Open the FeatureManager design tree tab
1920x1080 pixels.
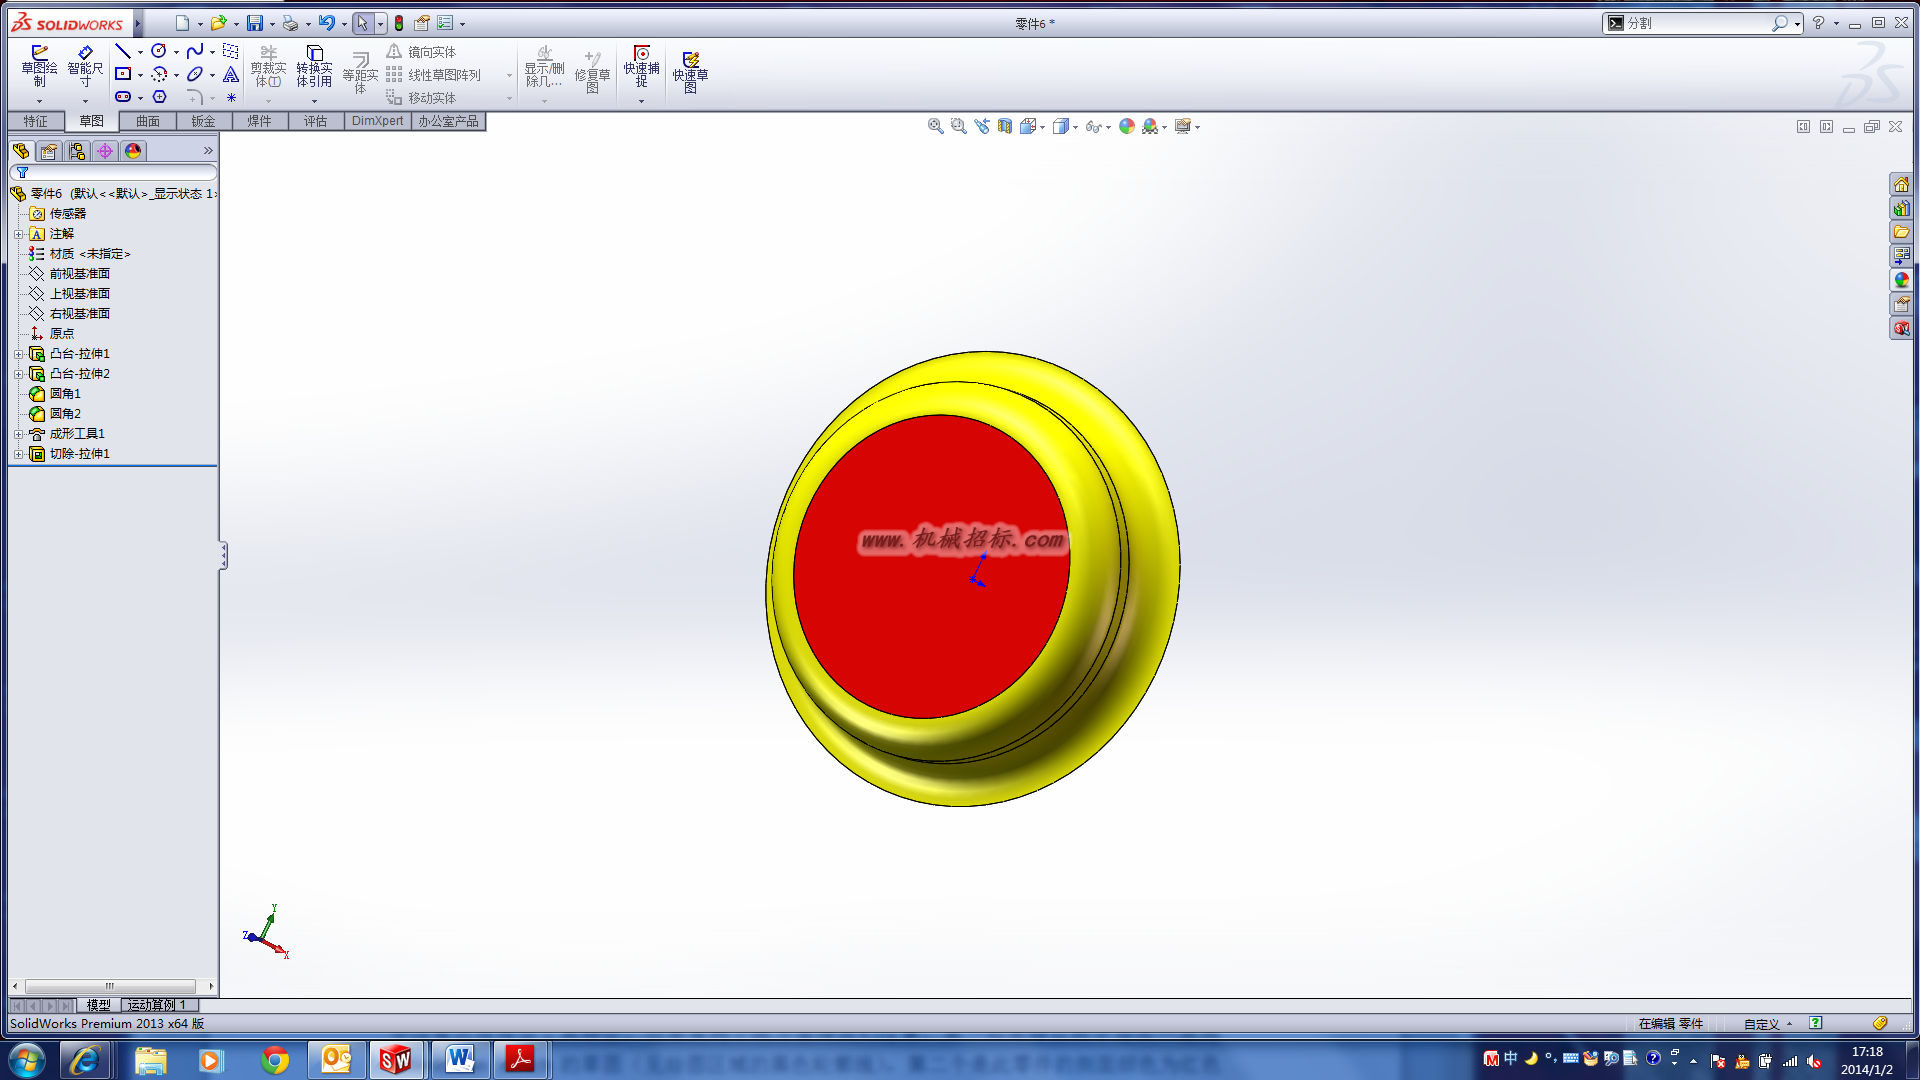[x=21, y=151]
